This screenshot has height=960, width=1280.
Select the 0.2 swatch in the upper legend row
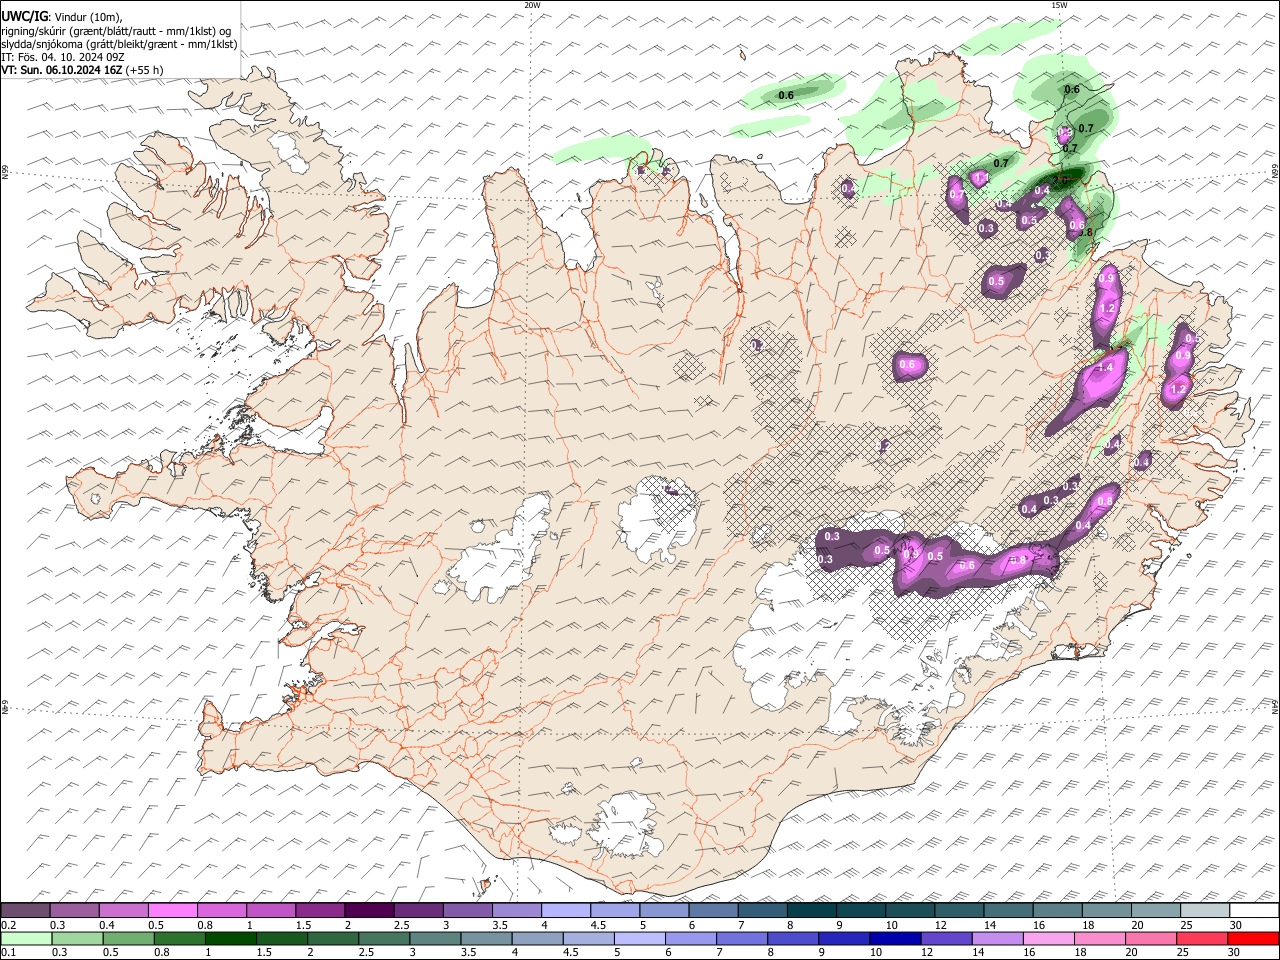[x=25, y=910]
